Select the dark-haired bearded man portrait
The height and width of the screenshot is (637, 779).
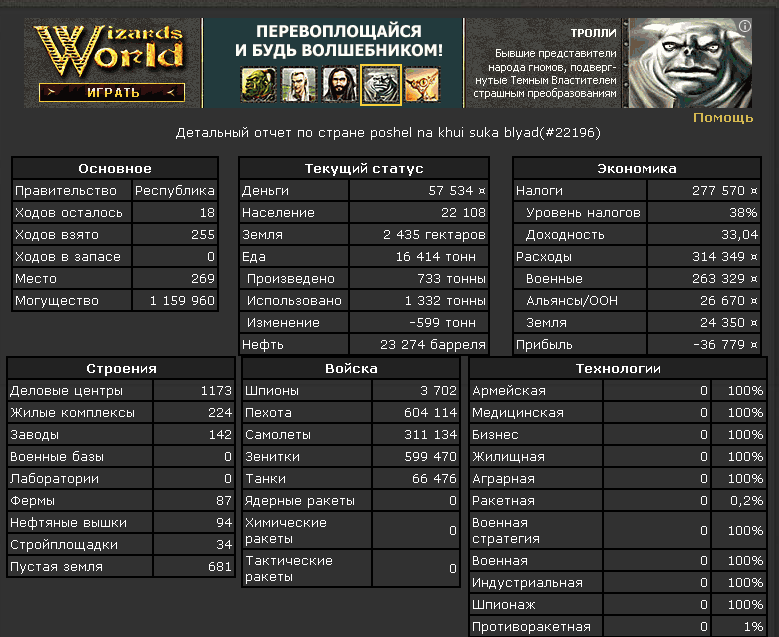click(340, 85)
